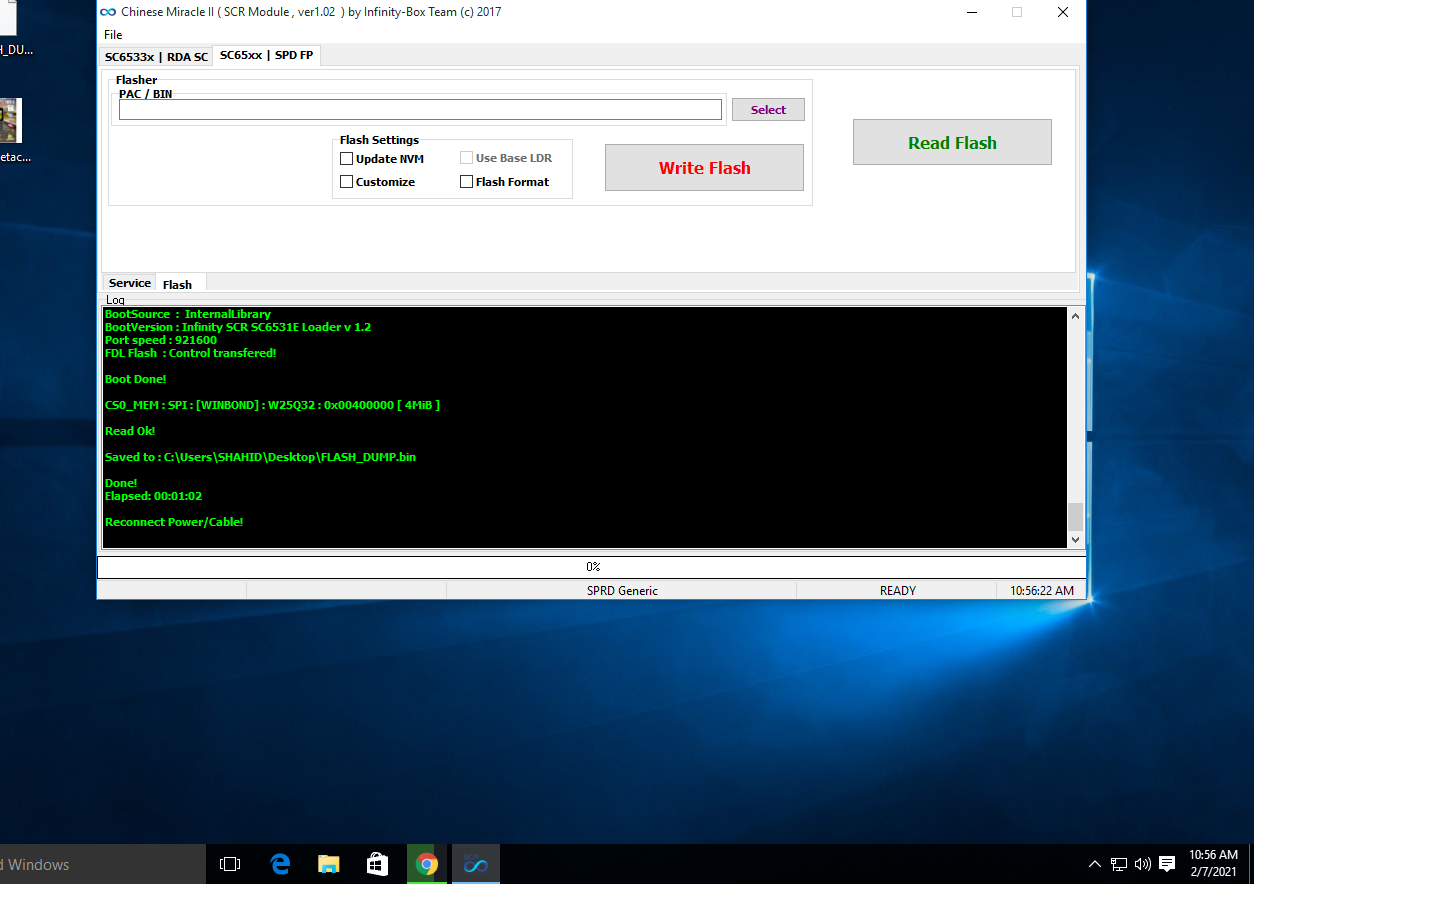Open the network status tray icon
The height and width of the screenshot is (900, 1440).
pos(1119,864)
